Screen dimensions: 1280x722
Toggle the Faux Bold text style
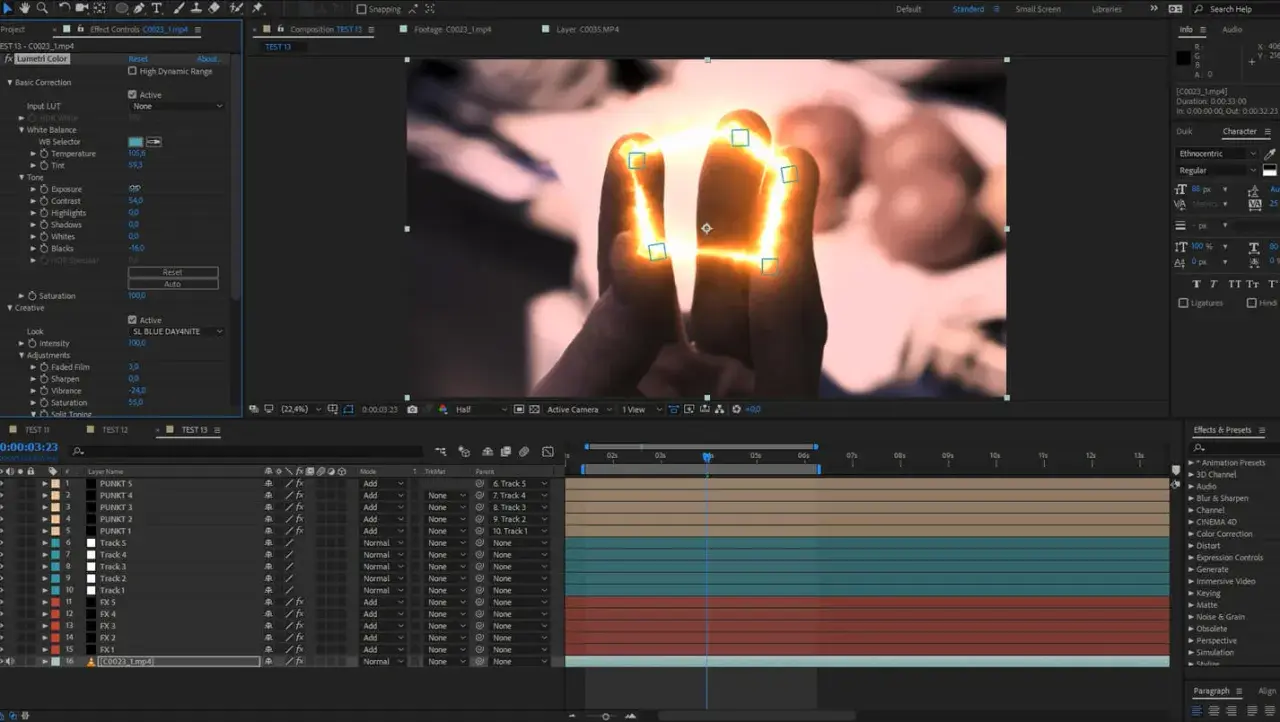coord(1197,285)
